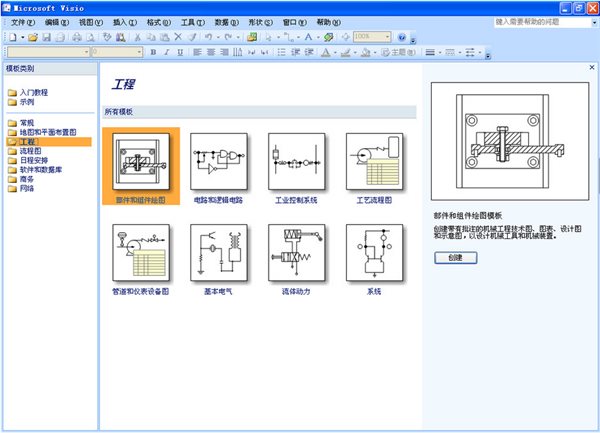600x433 pixels.
Task: Select the 入门教程 category folder
Action: 28,93
